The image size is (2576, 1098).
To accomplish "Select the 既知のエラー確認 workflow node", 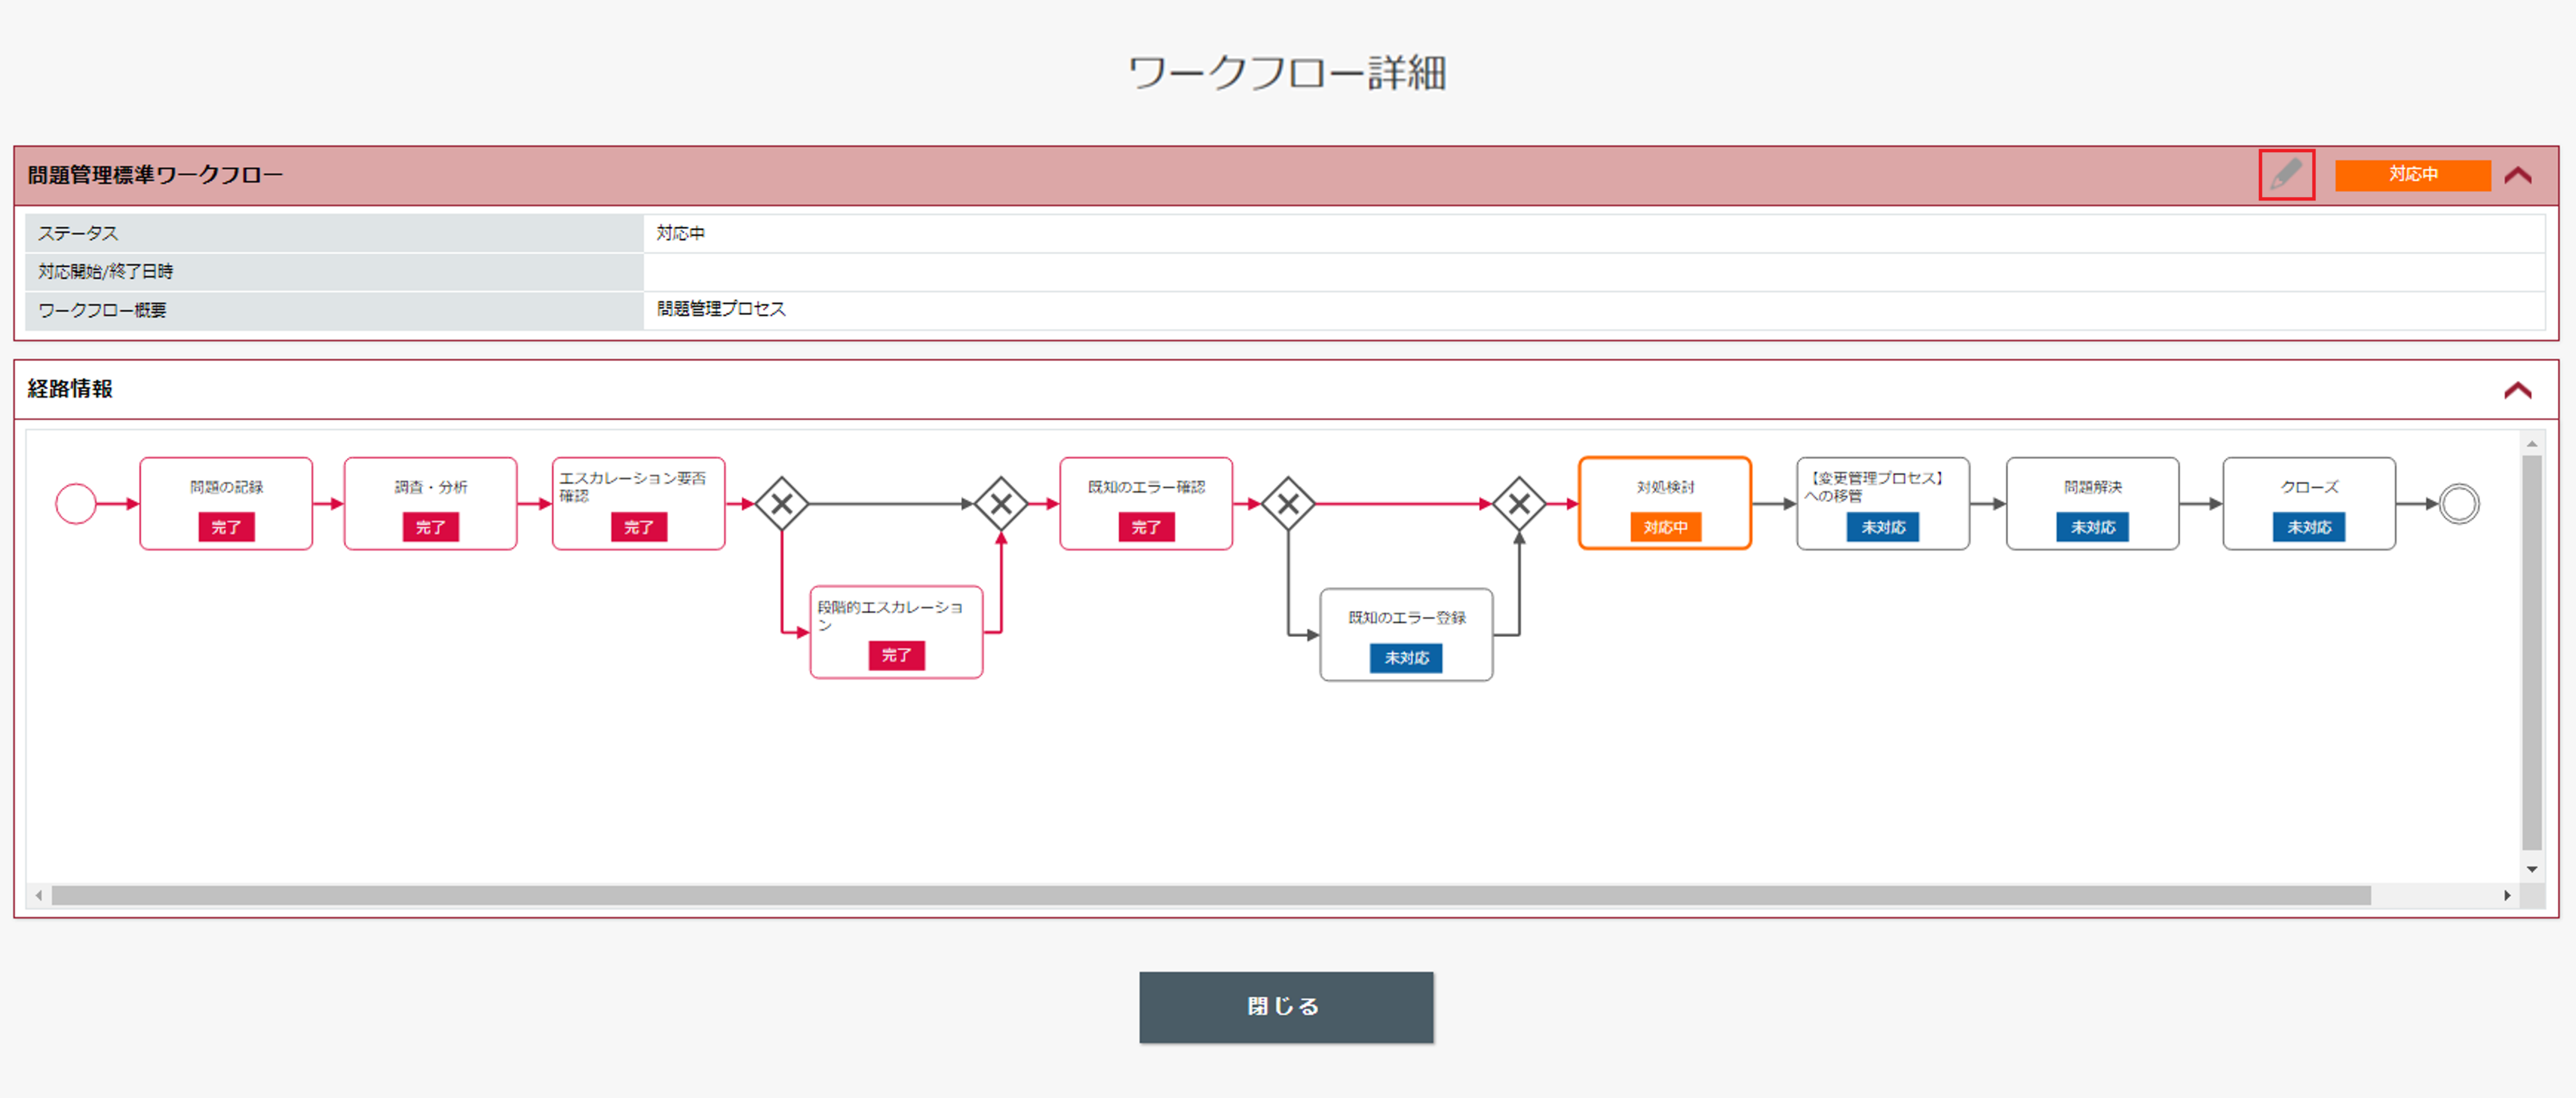I will point(1146,503).
